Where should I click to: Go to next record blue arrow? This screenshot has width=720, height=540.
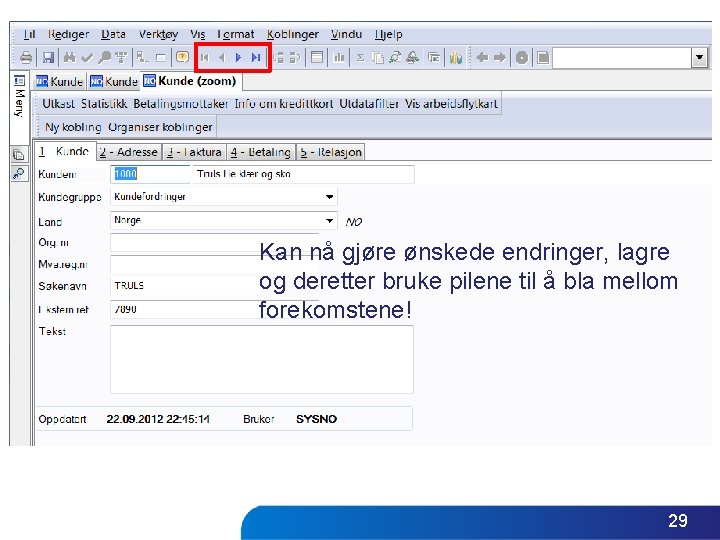coord(238,57)
